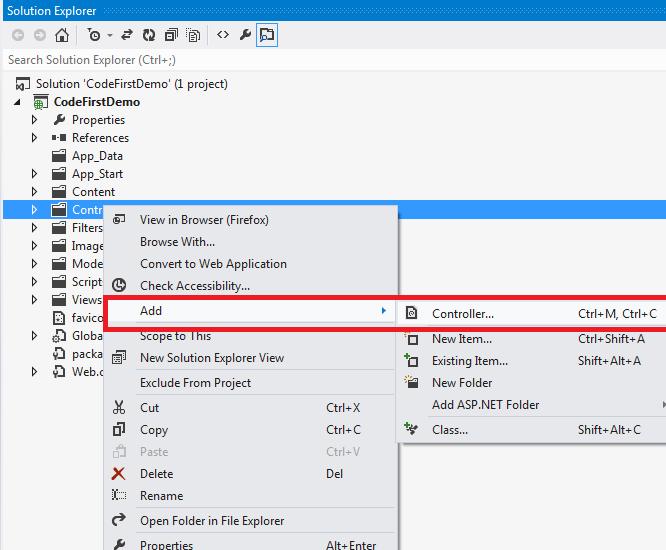
Task: Click Open Folder in File Explorer
Action: coord(211,521)
